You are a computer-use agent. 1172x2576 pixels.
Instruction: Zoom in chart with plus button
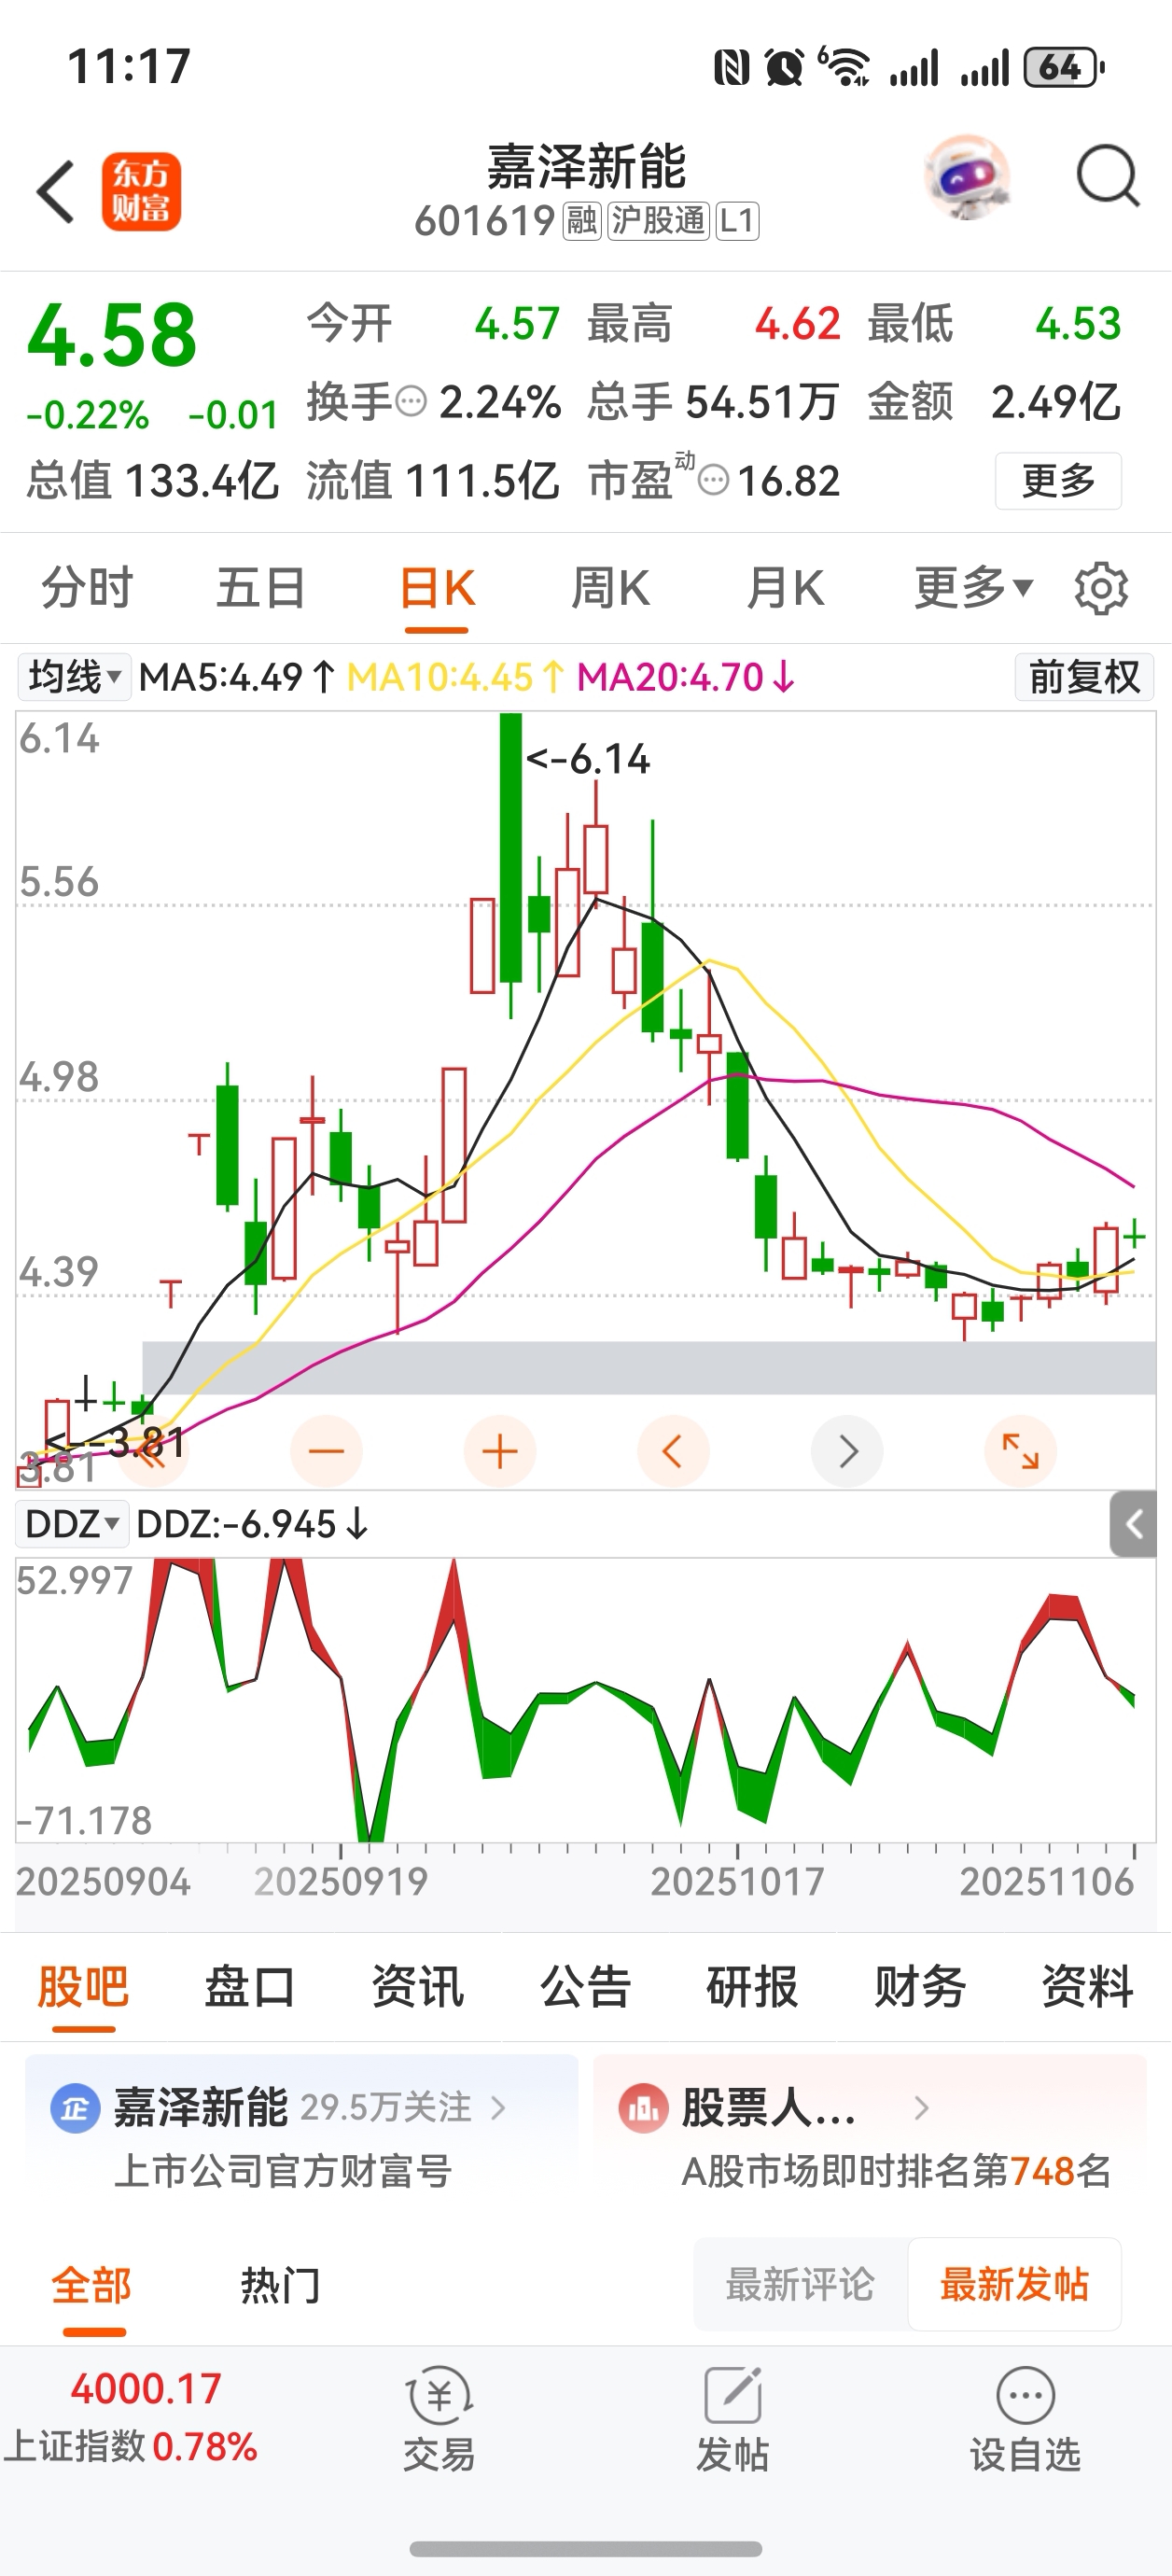[500, 1451]
